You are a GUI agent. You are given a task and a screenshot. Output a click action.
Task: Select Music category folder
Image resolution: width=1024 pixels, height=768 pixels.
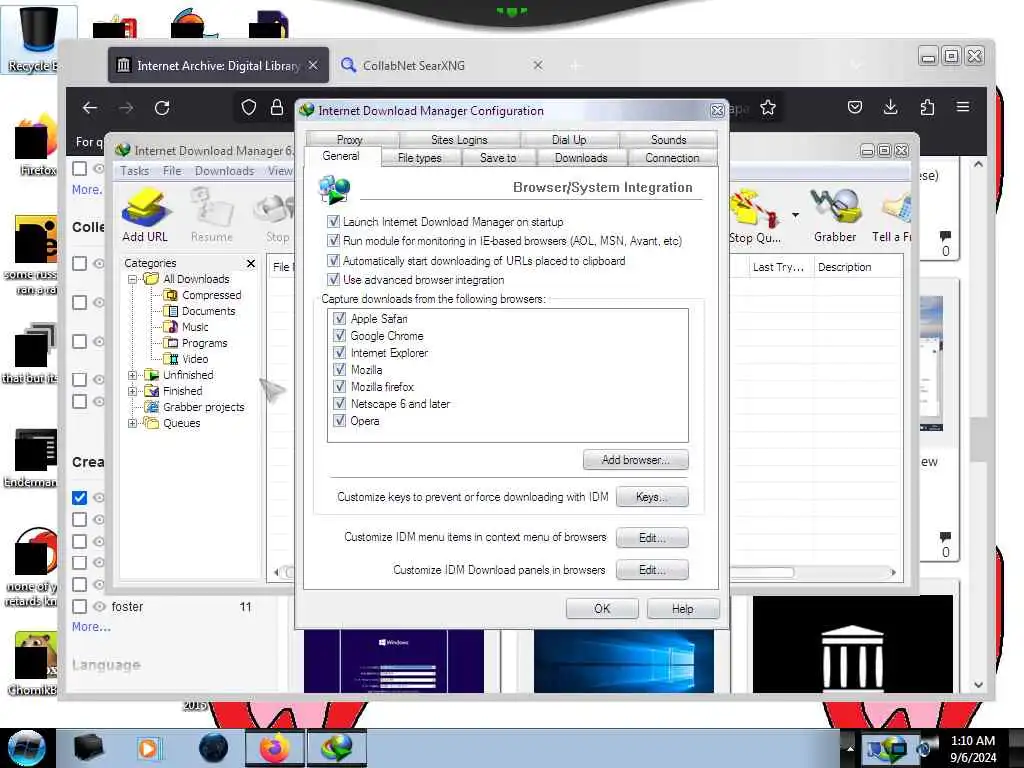tap(195, 327)
